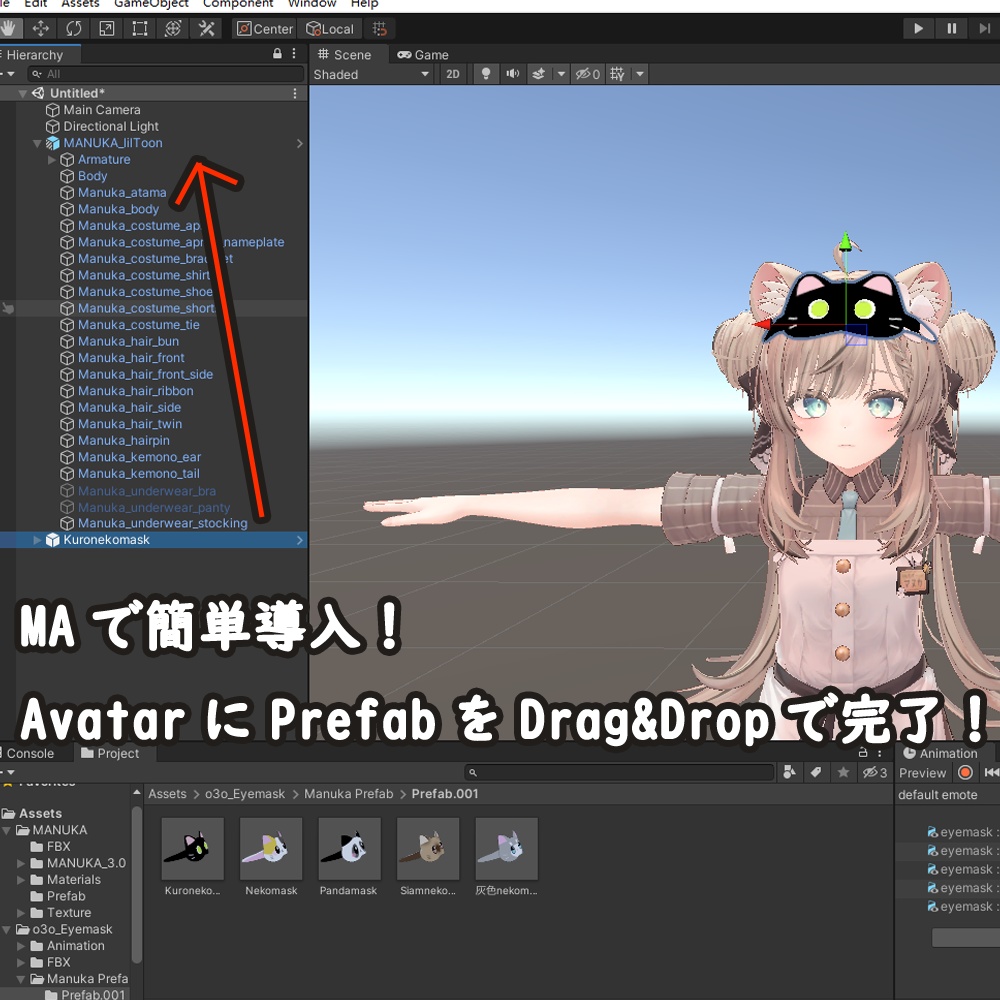Image resolution: width=1000 pixels, height=1000 pixels.
Task: Mute scene audio in the Scene toolbar
Action: pos(511,73)
